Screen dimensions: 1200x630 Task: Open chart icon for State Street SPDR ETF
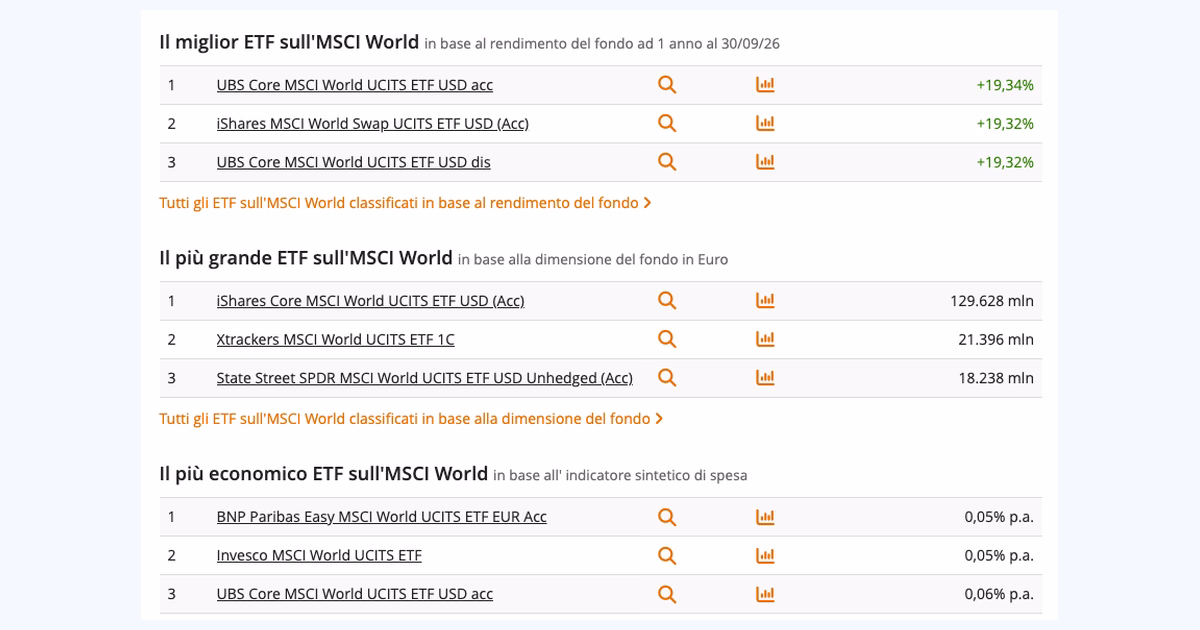point(765,377)
